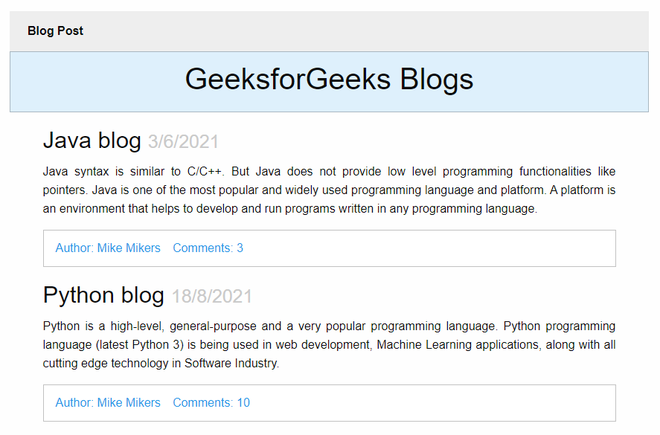Select the Java blog title
This screenshot has height=435, width=660.
pos(92,141)
